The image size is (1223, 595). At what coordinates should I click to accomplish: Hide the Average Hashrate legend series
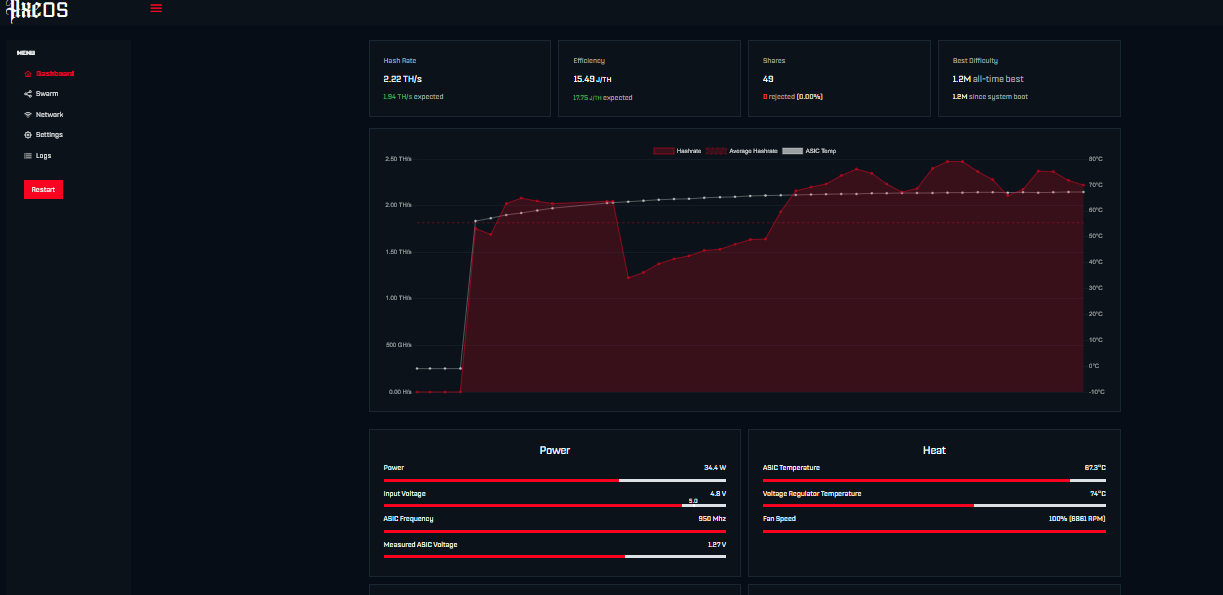pyautogui.click(x=741, y=151)
